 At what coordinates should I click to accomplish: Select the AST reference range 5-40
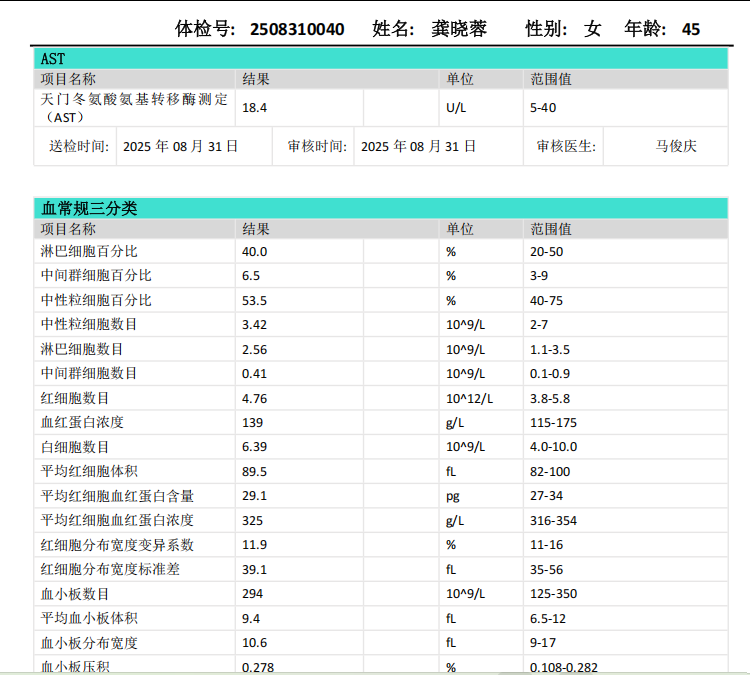pyautogui.click(x=543, y=108)
